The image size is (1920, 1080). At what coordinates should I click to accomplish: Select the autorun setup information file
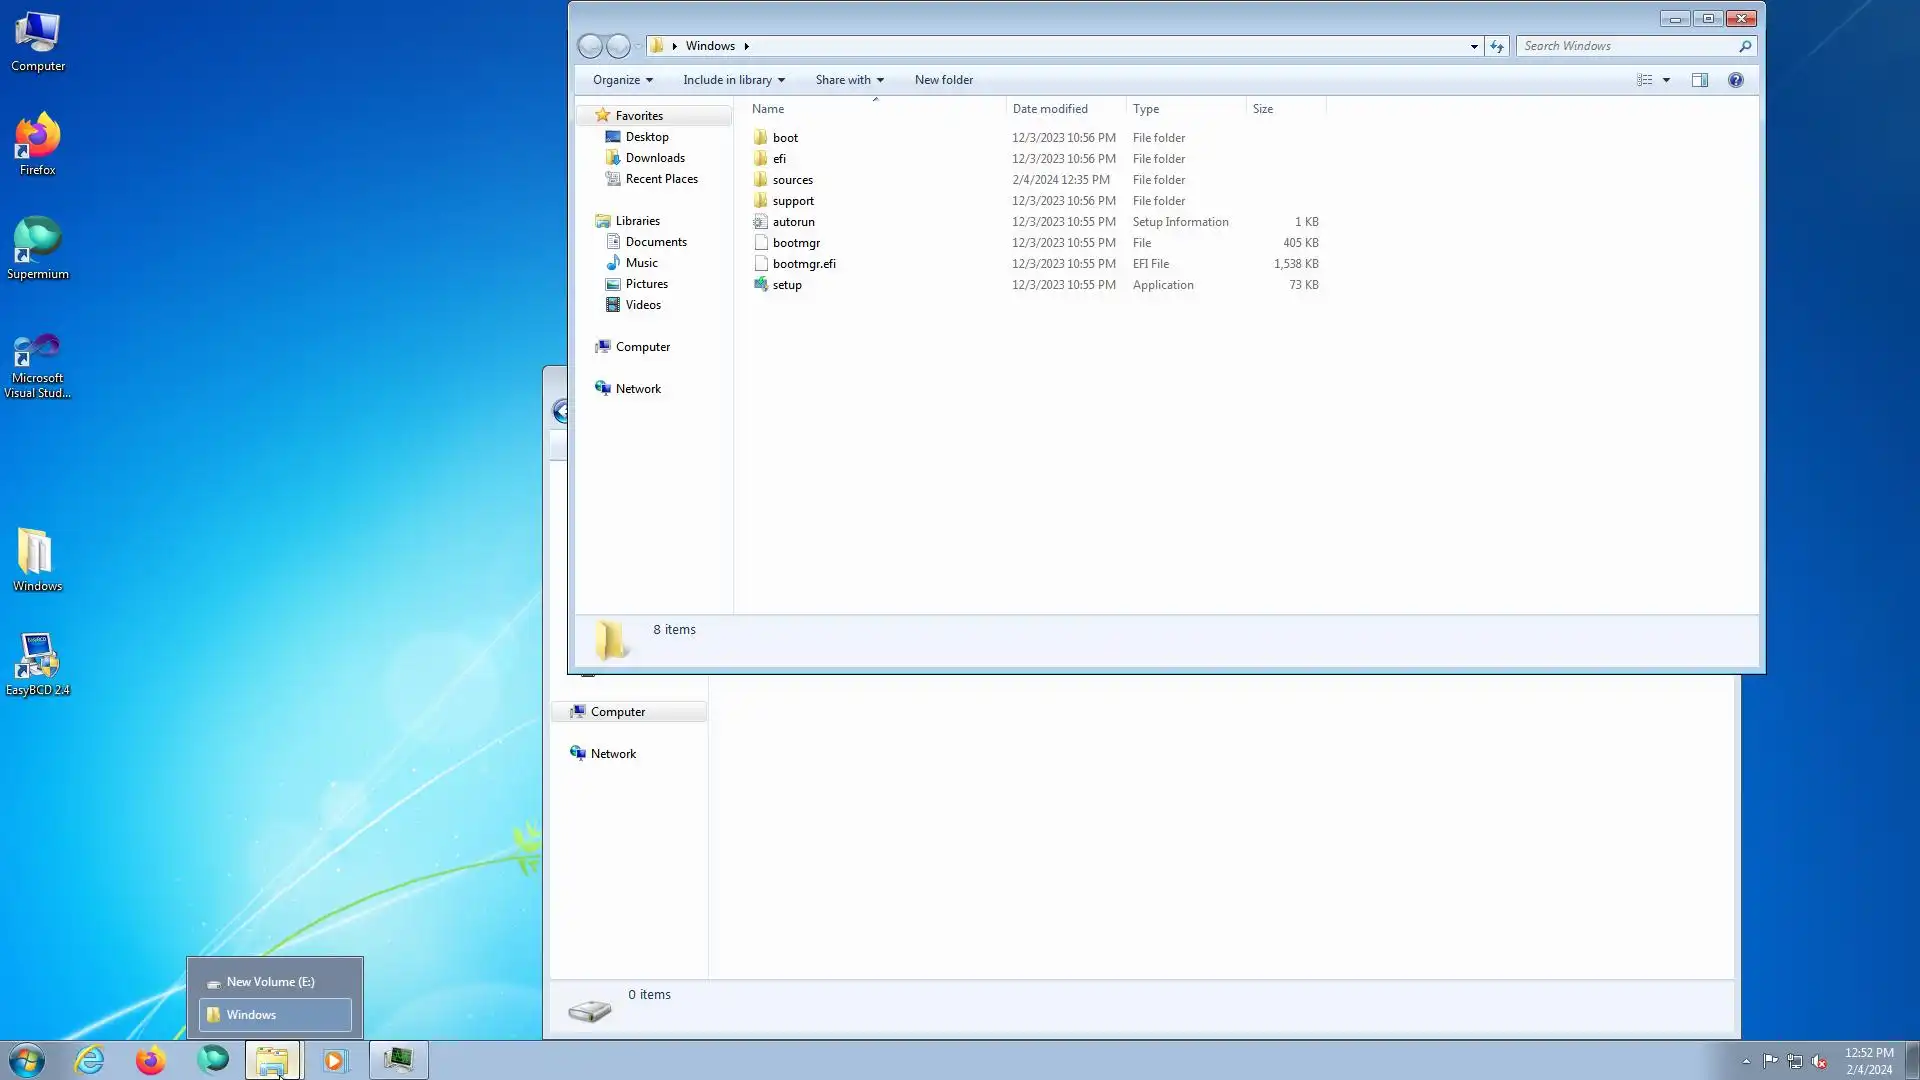792,222
